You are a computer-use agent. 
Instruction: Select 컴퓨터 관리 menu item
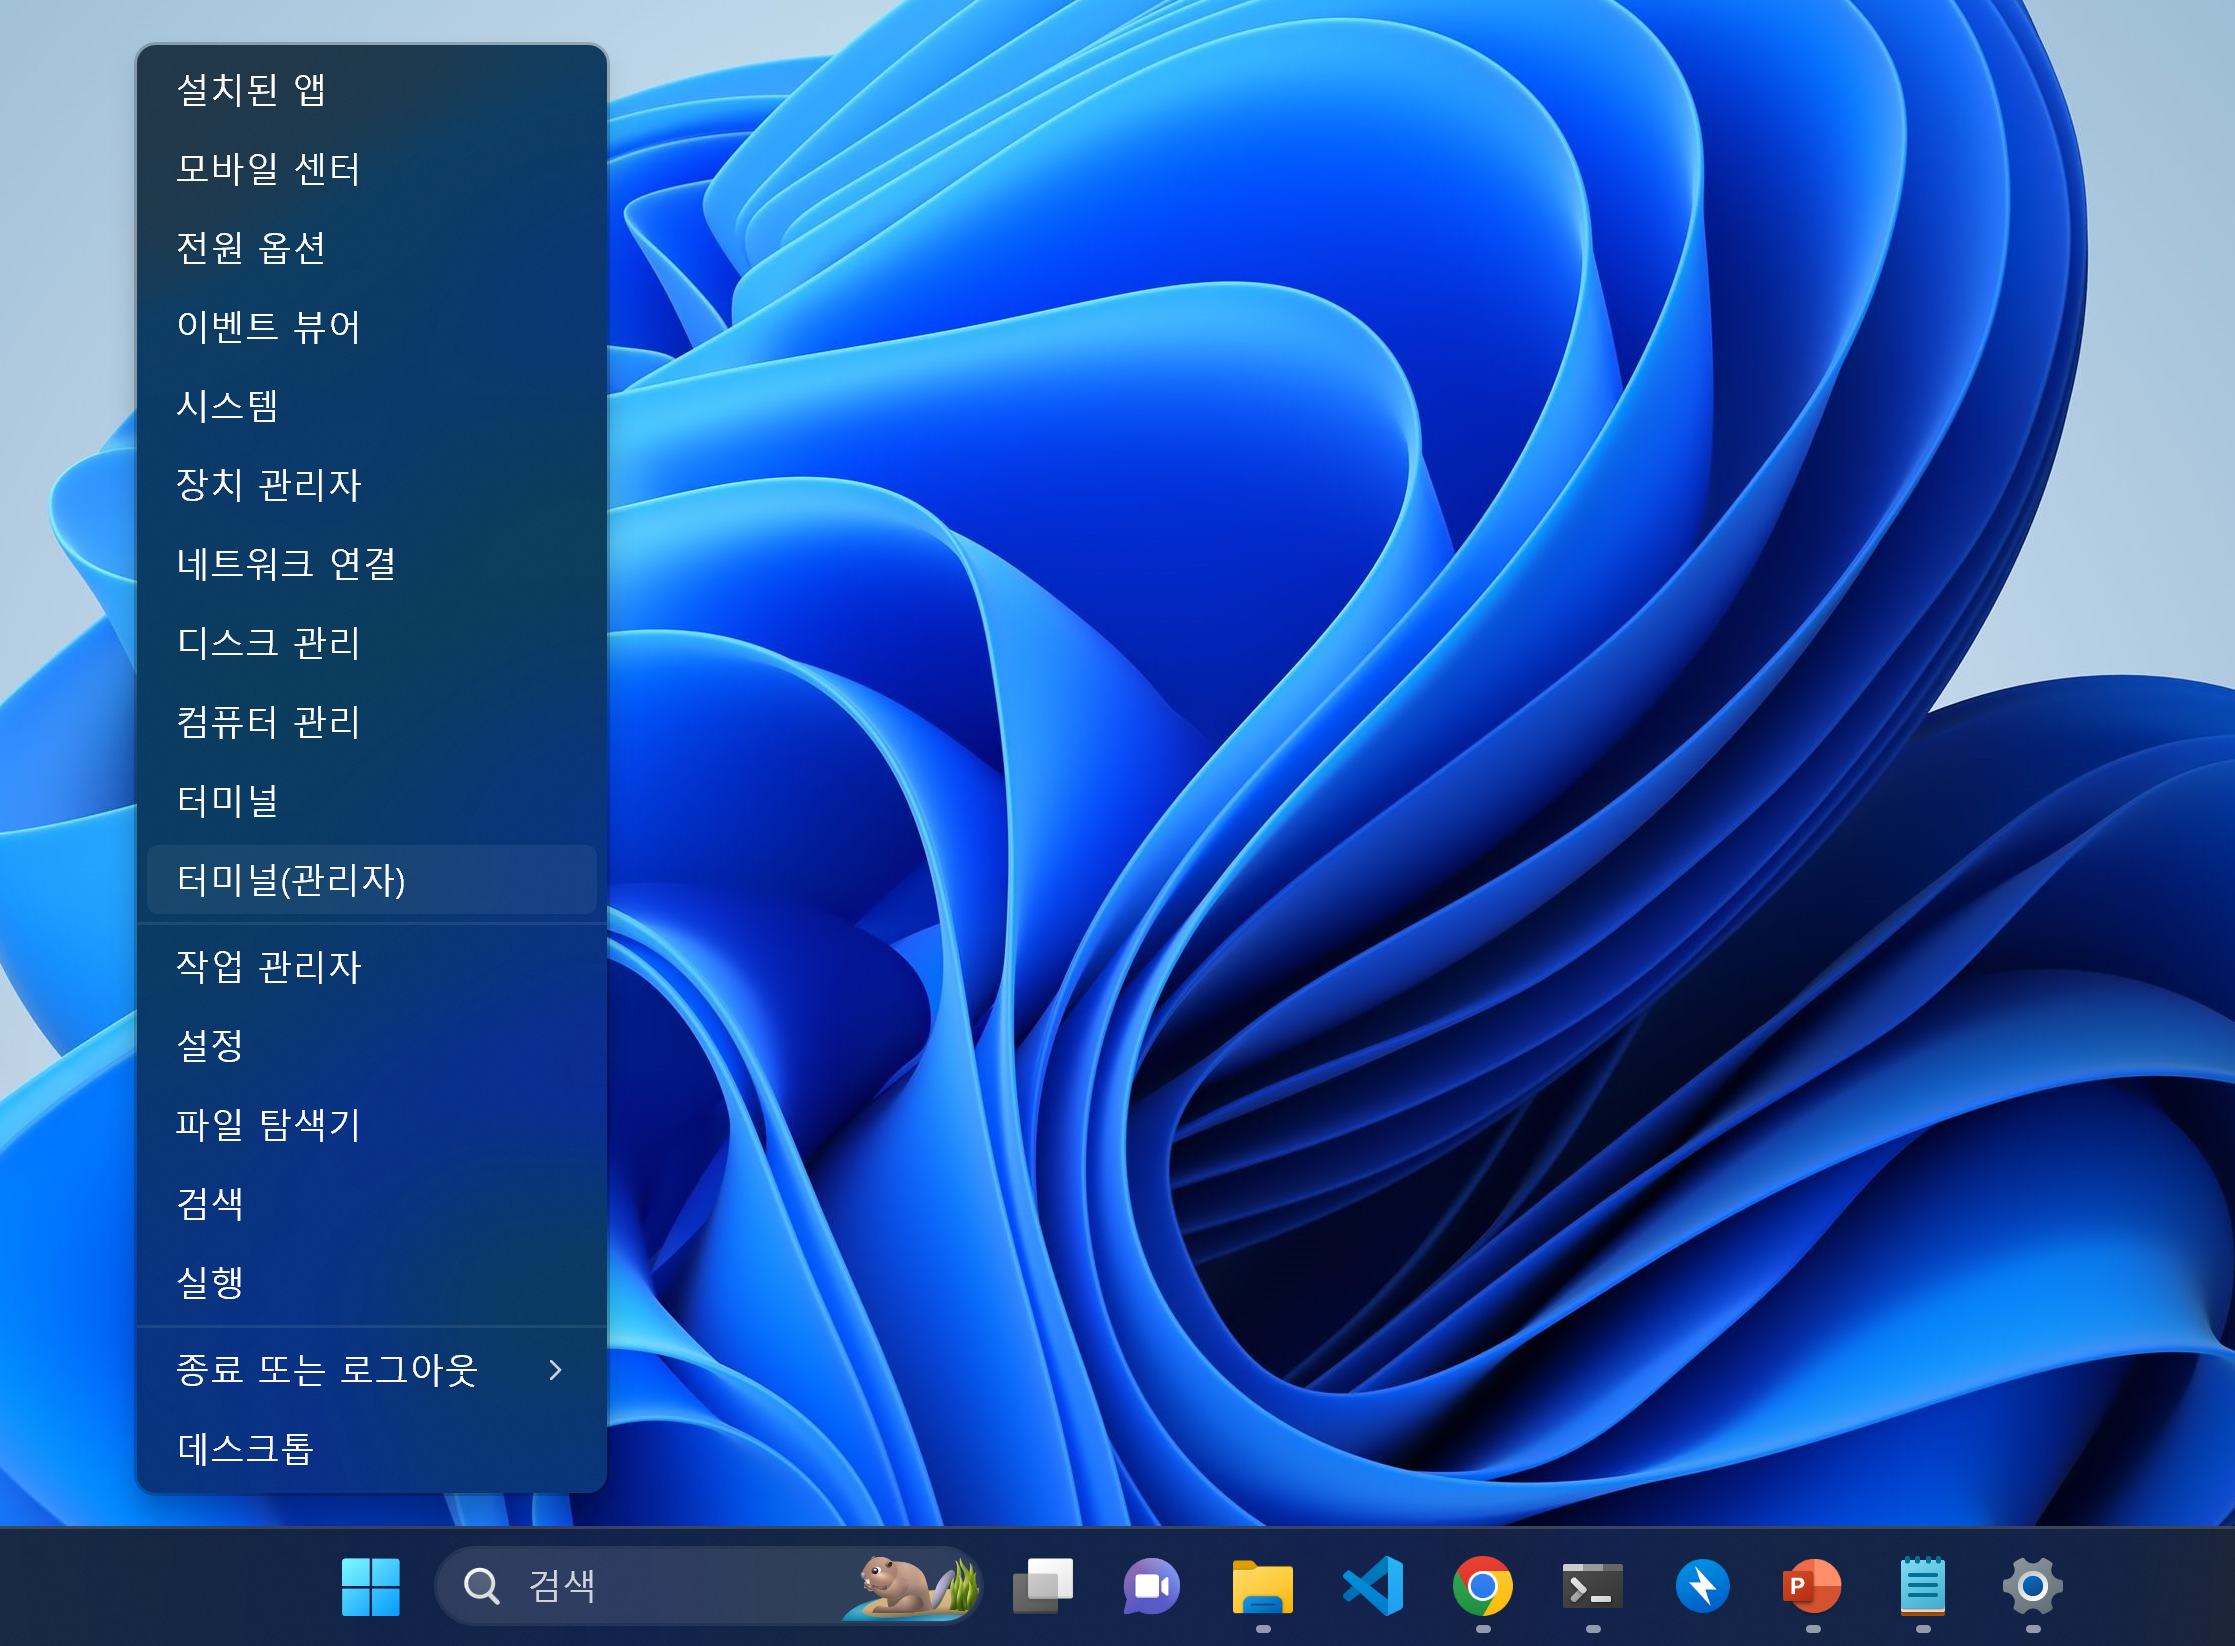(x=372, y=721)
